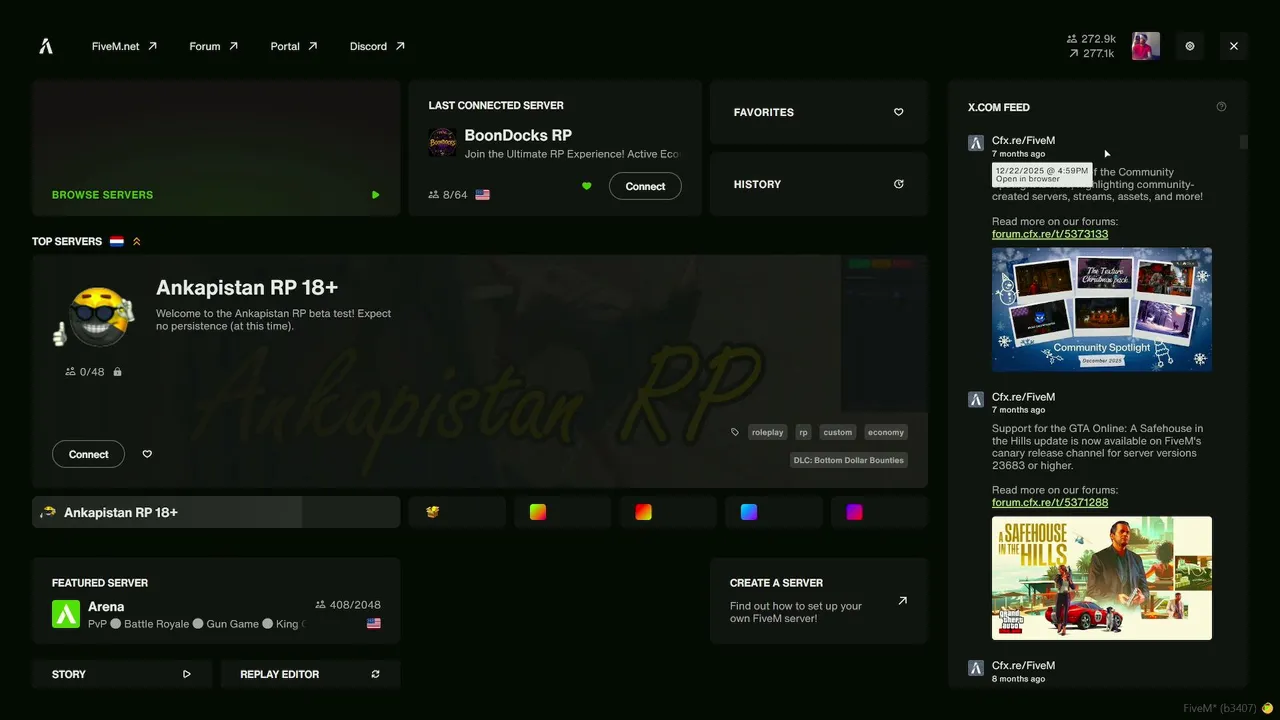Click BoonDocks RP 8/64 player count
Screen dimensions: 1280x720
point(448,195)
